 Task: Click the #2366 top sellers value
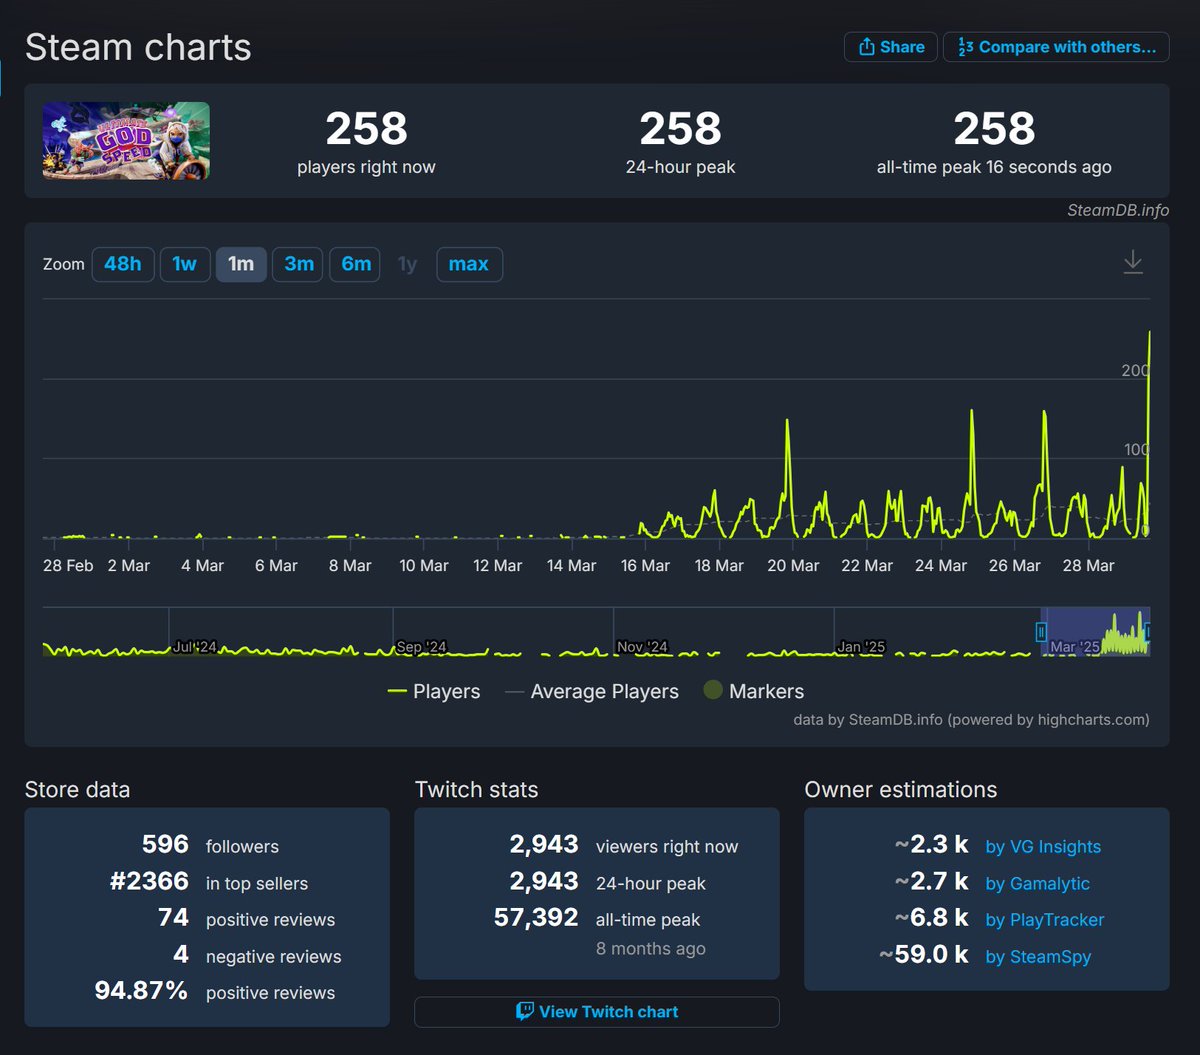[149, 881]
